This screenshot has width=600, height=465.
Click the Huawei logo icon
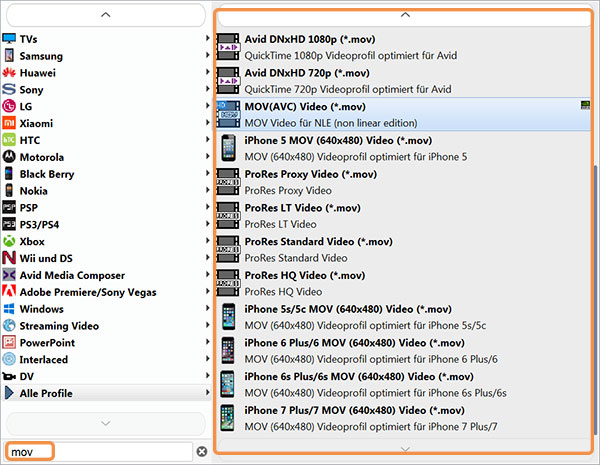coord(9,72)
